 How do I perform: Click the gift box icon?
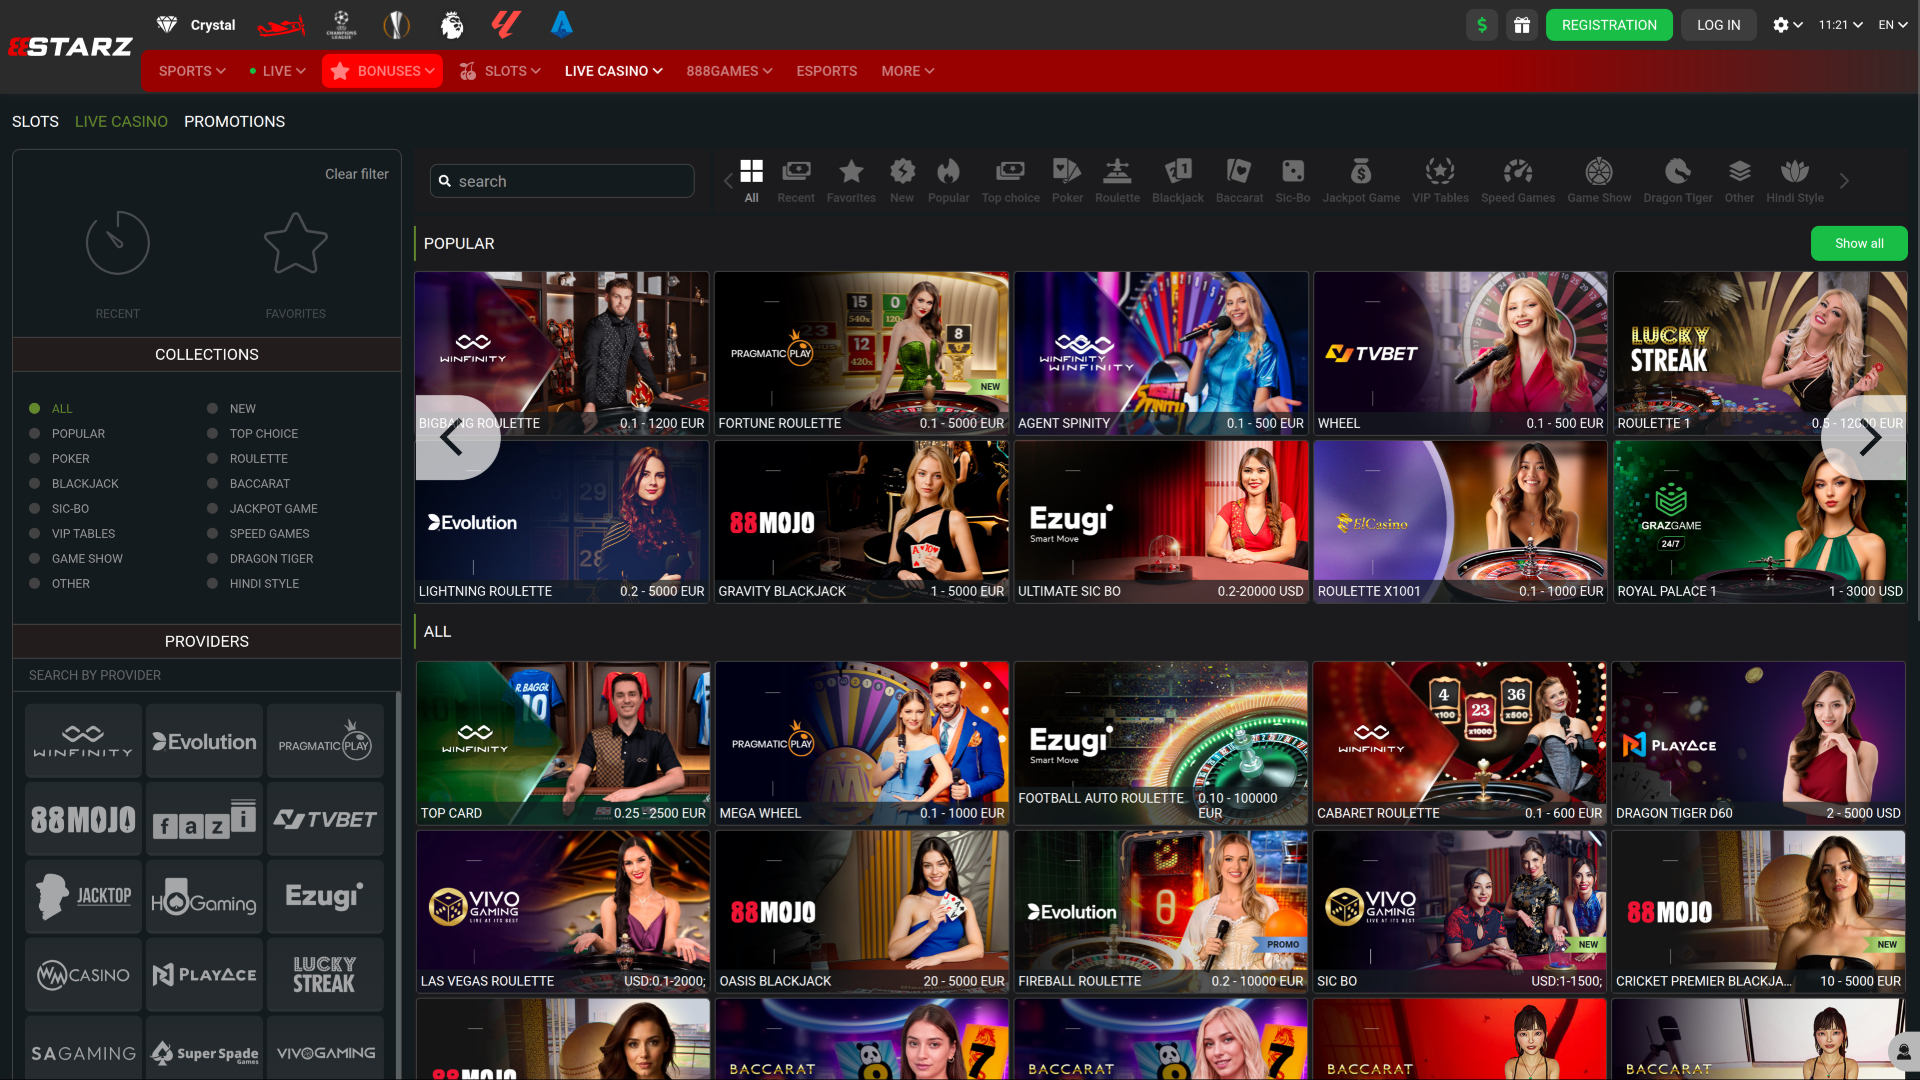click(x=1521, y=24)
